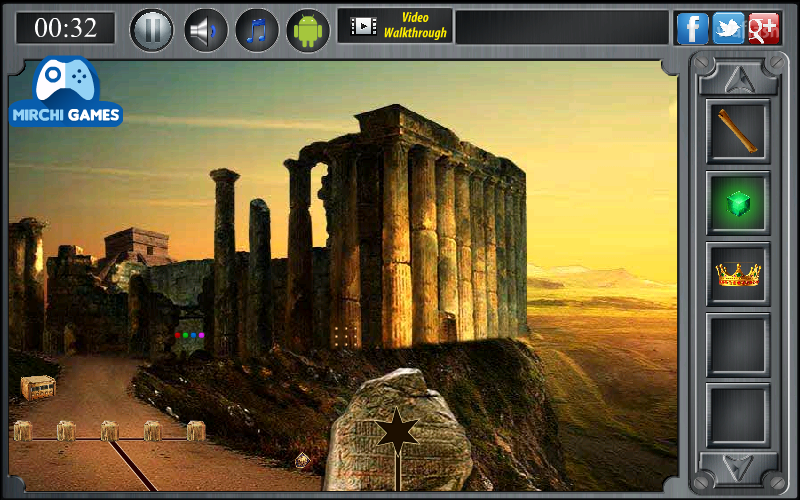
Task: Click the green dot in the colour clue
Action: pos(186,335)
